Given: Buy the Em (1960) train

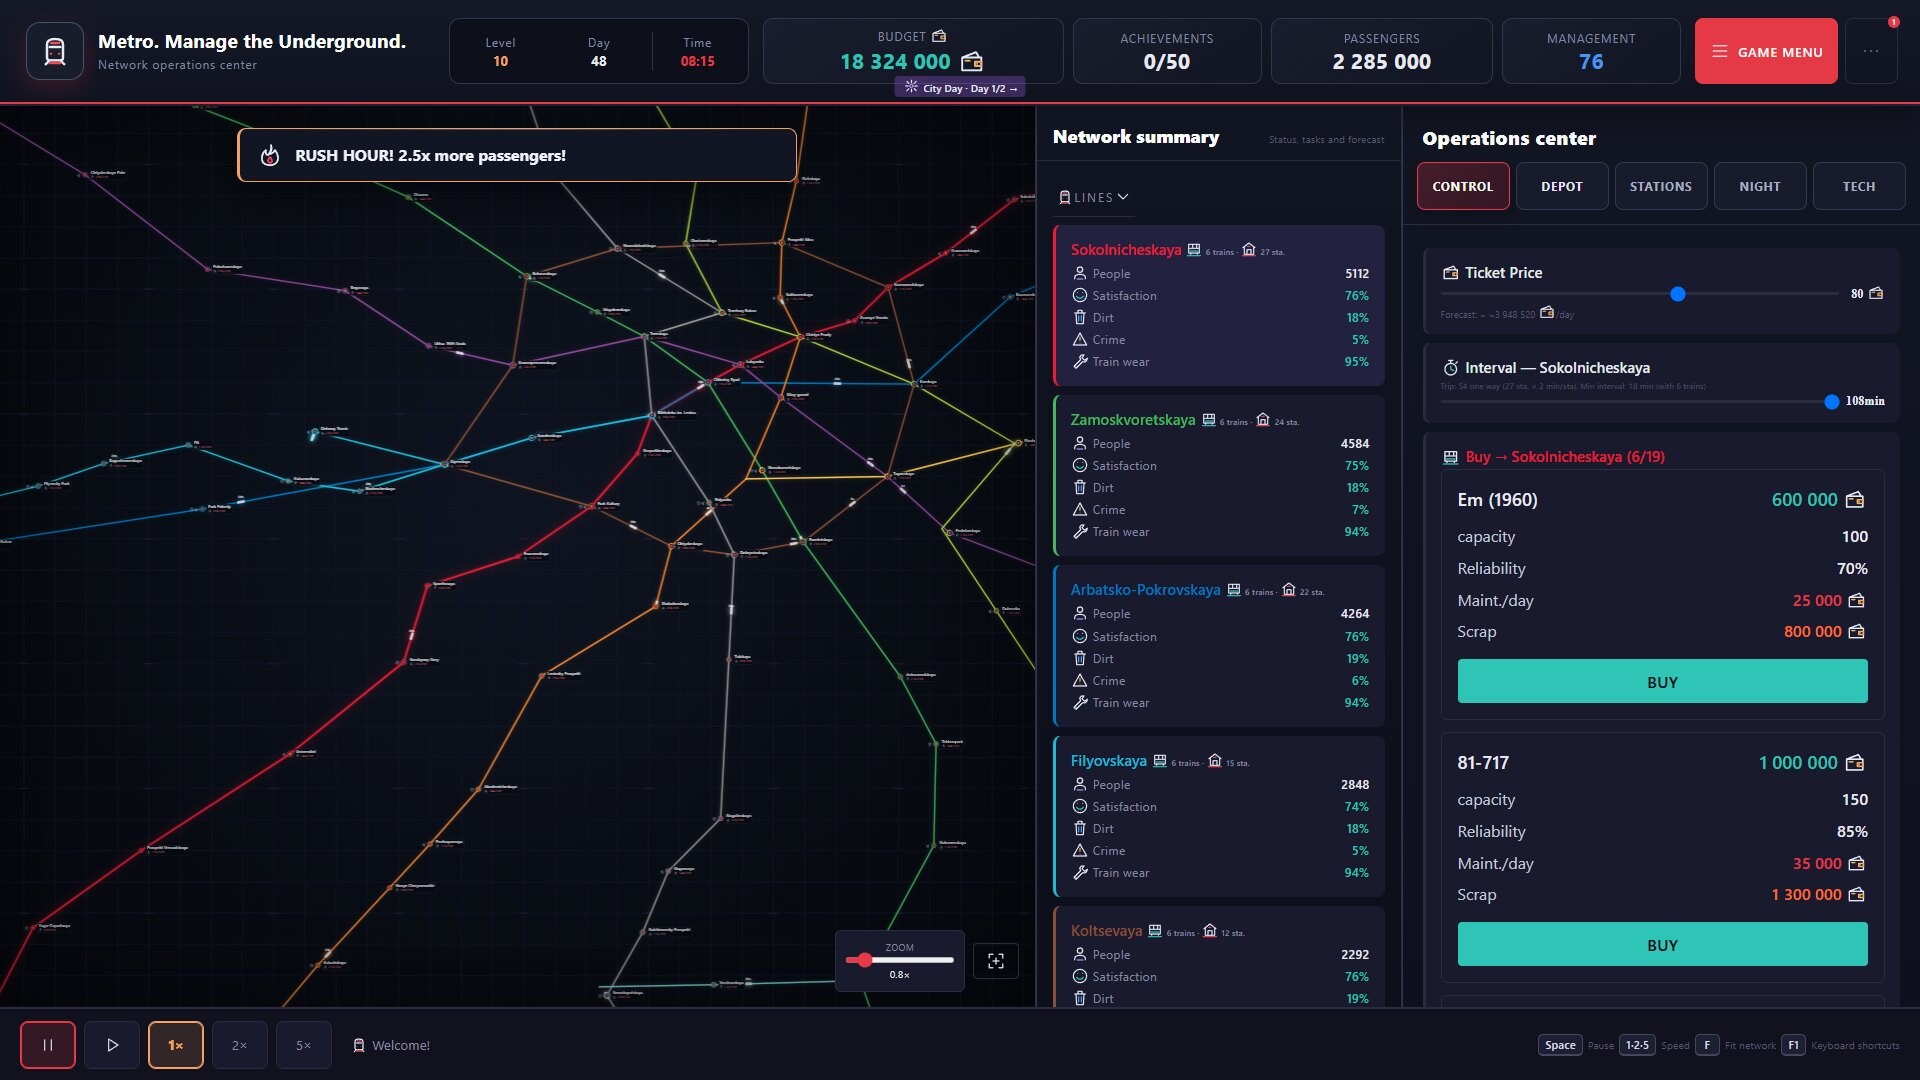Looking at the screenshot, I should (x=1662, y=682).
